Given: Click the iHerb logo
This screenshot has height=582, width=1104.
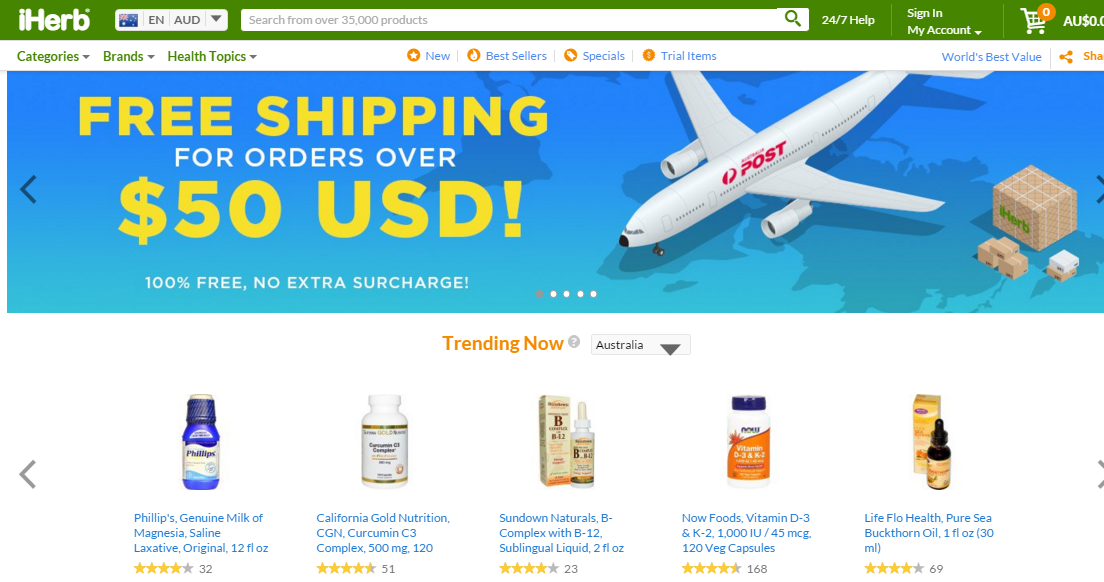Looking at the screenshot, I should click(54, 20).
